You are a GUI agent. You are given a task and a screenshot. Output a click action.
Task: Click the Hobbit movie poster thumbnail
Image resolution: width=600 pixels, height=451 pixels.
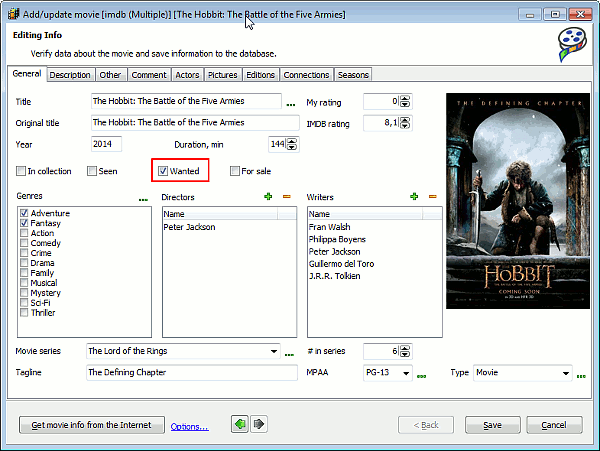click(x=518, y=201)
